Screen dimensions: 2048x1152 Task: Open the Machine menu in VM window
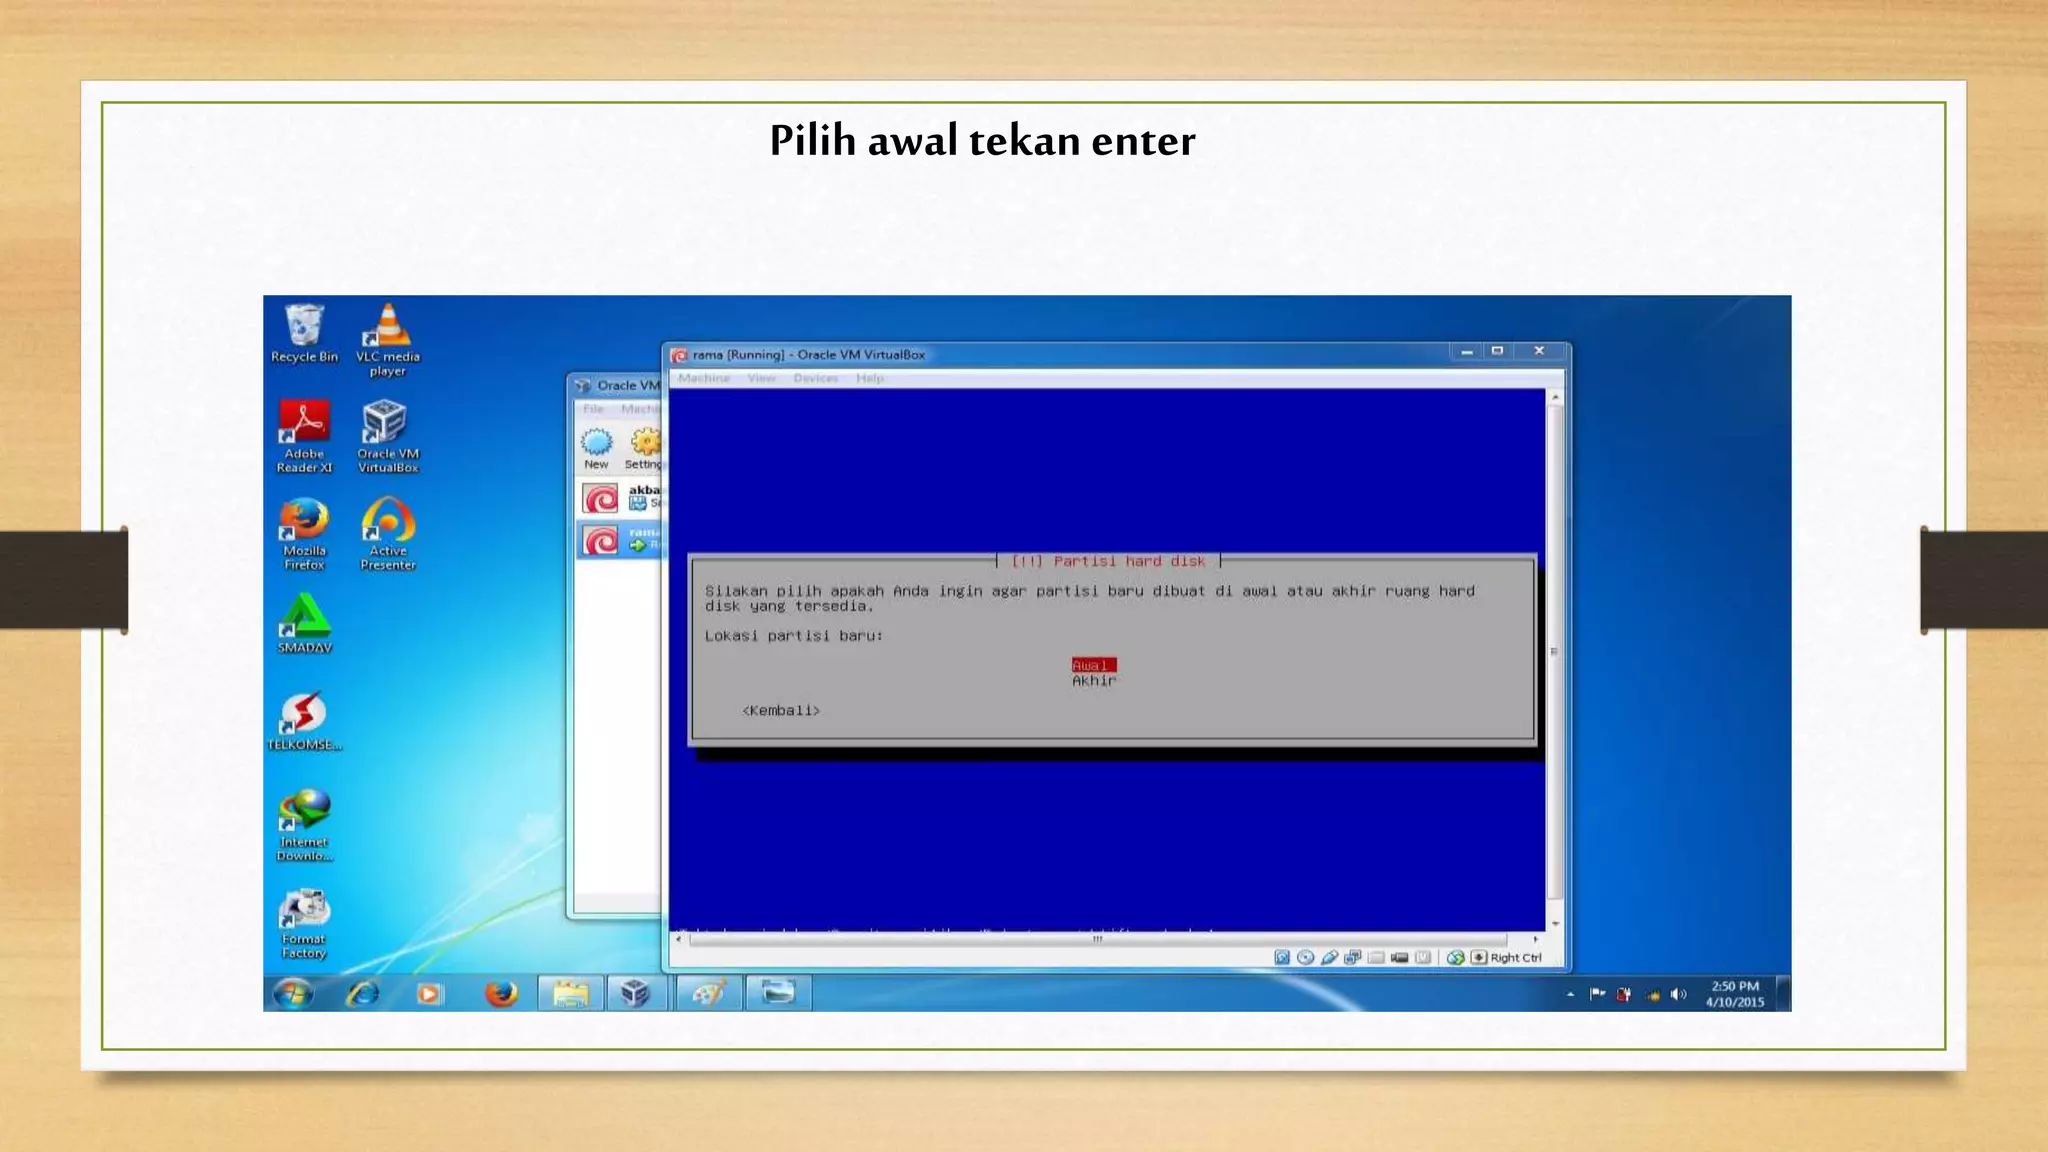(704, 378)
